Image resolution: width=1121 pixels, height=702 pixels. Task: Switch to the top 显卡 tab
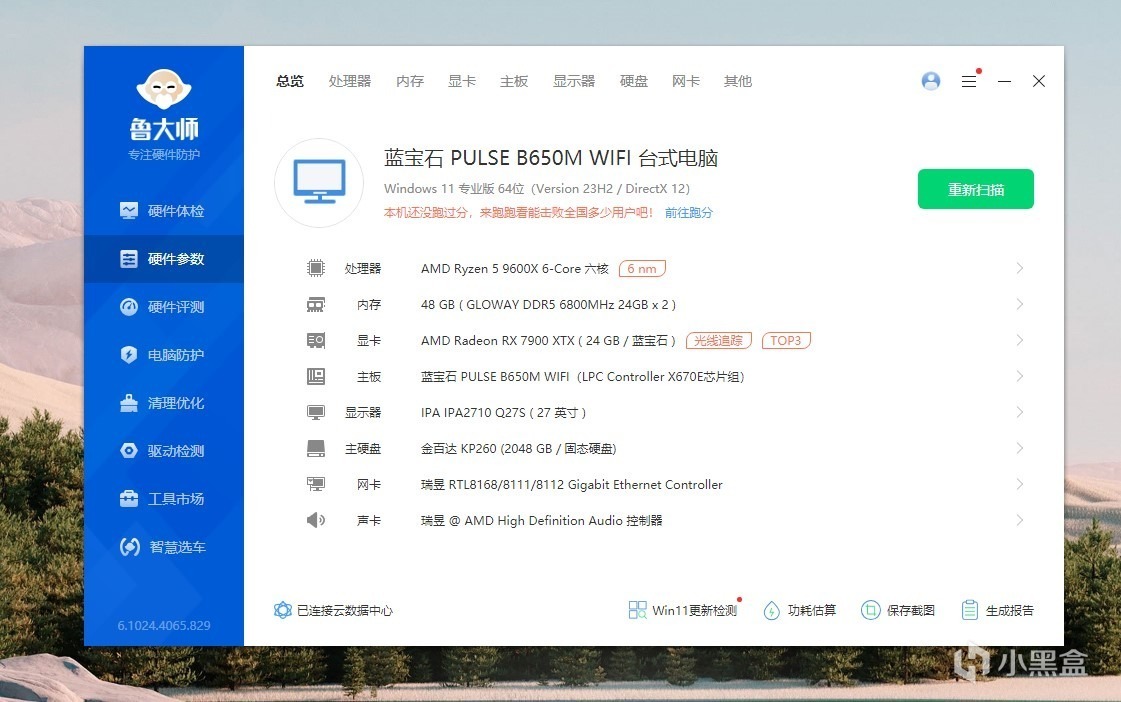462,81
